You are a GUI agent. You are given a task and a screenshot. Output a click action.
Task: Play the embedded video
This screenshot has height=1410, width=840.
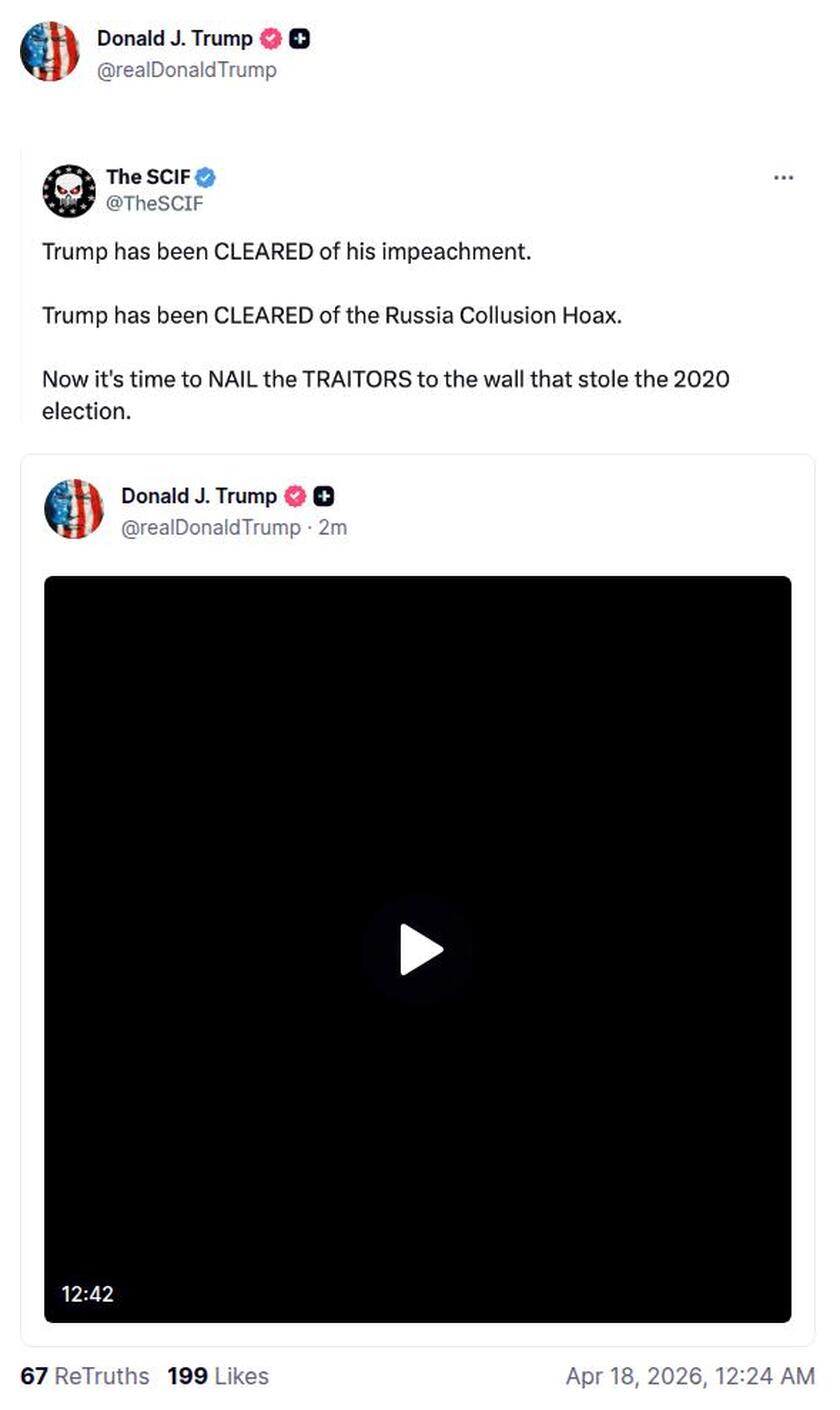point(421,950)
